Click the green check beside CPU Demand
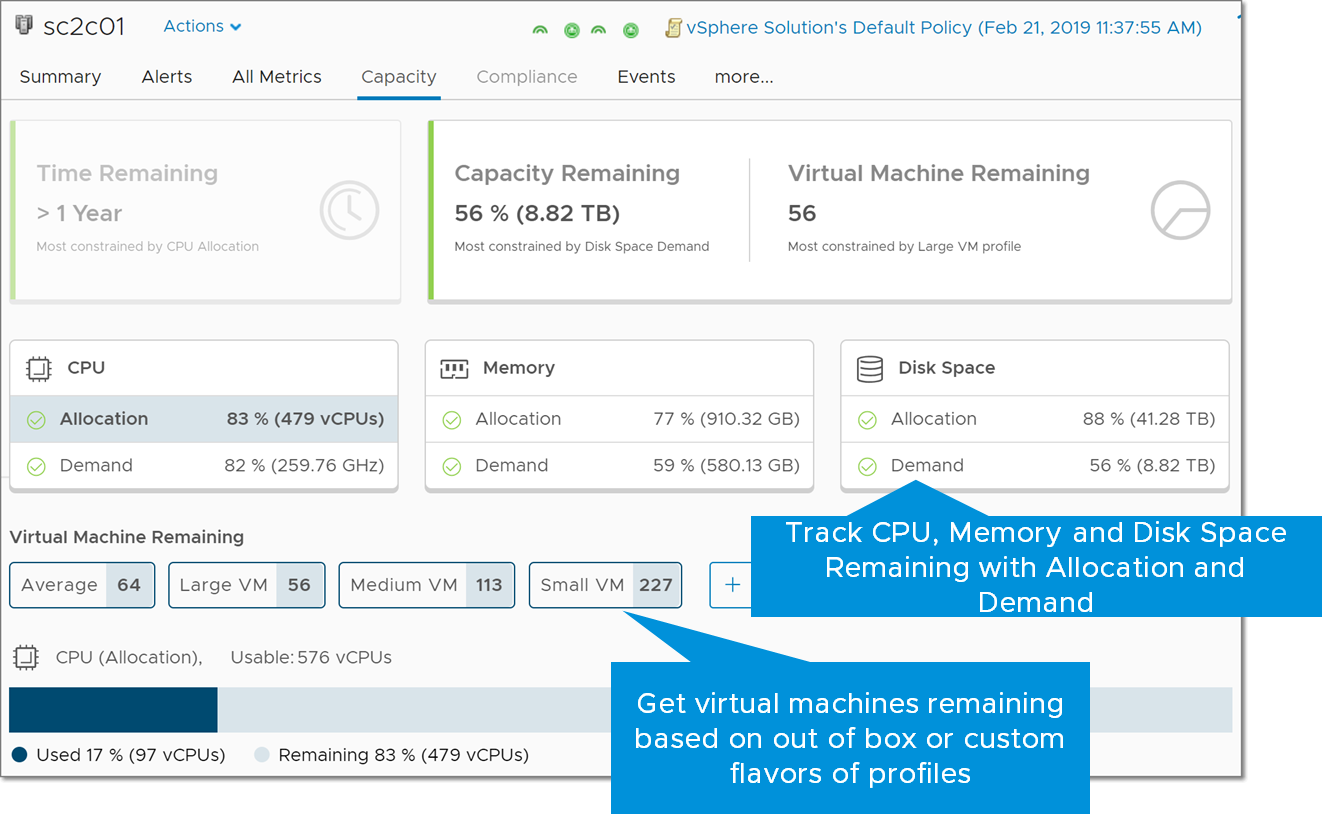This screenshot has height=814, width=1322. point(36,466)
